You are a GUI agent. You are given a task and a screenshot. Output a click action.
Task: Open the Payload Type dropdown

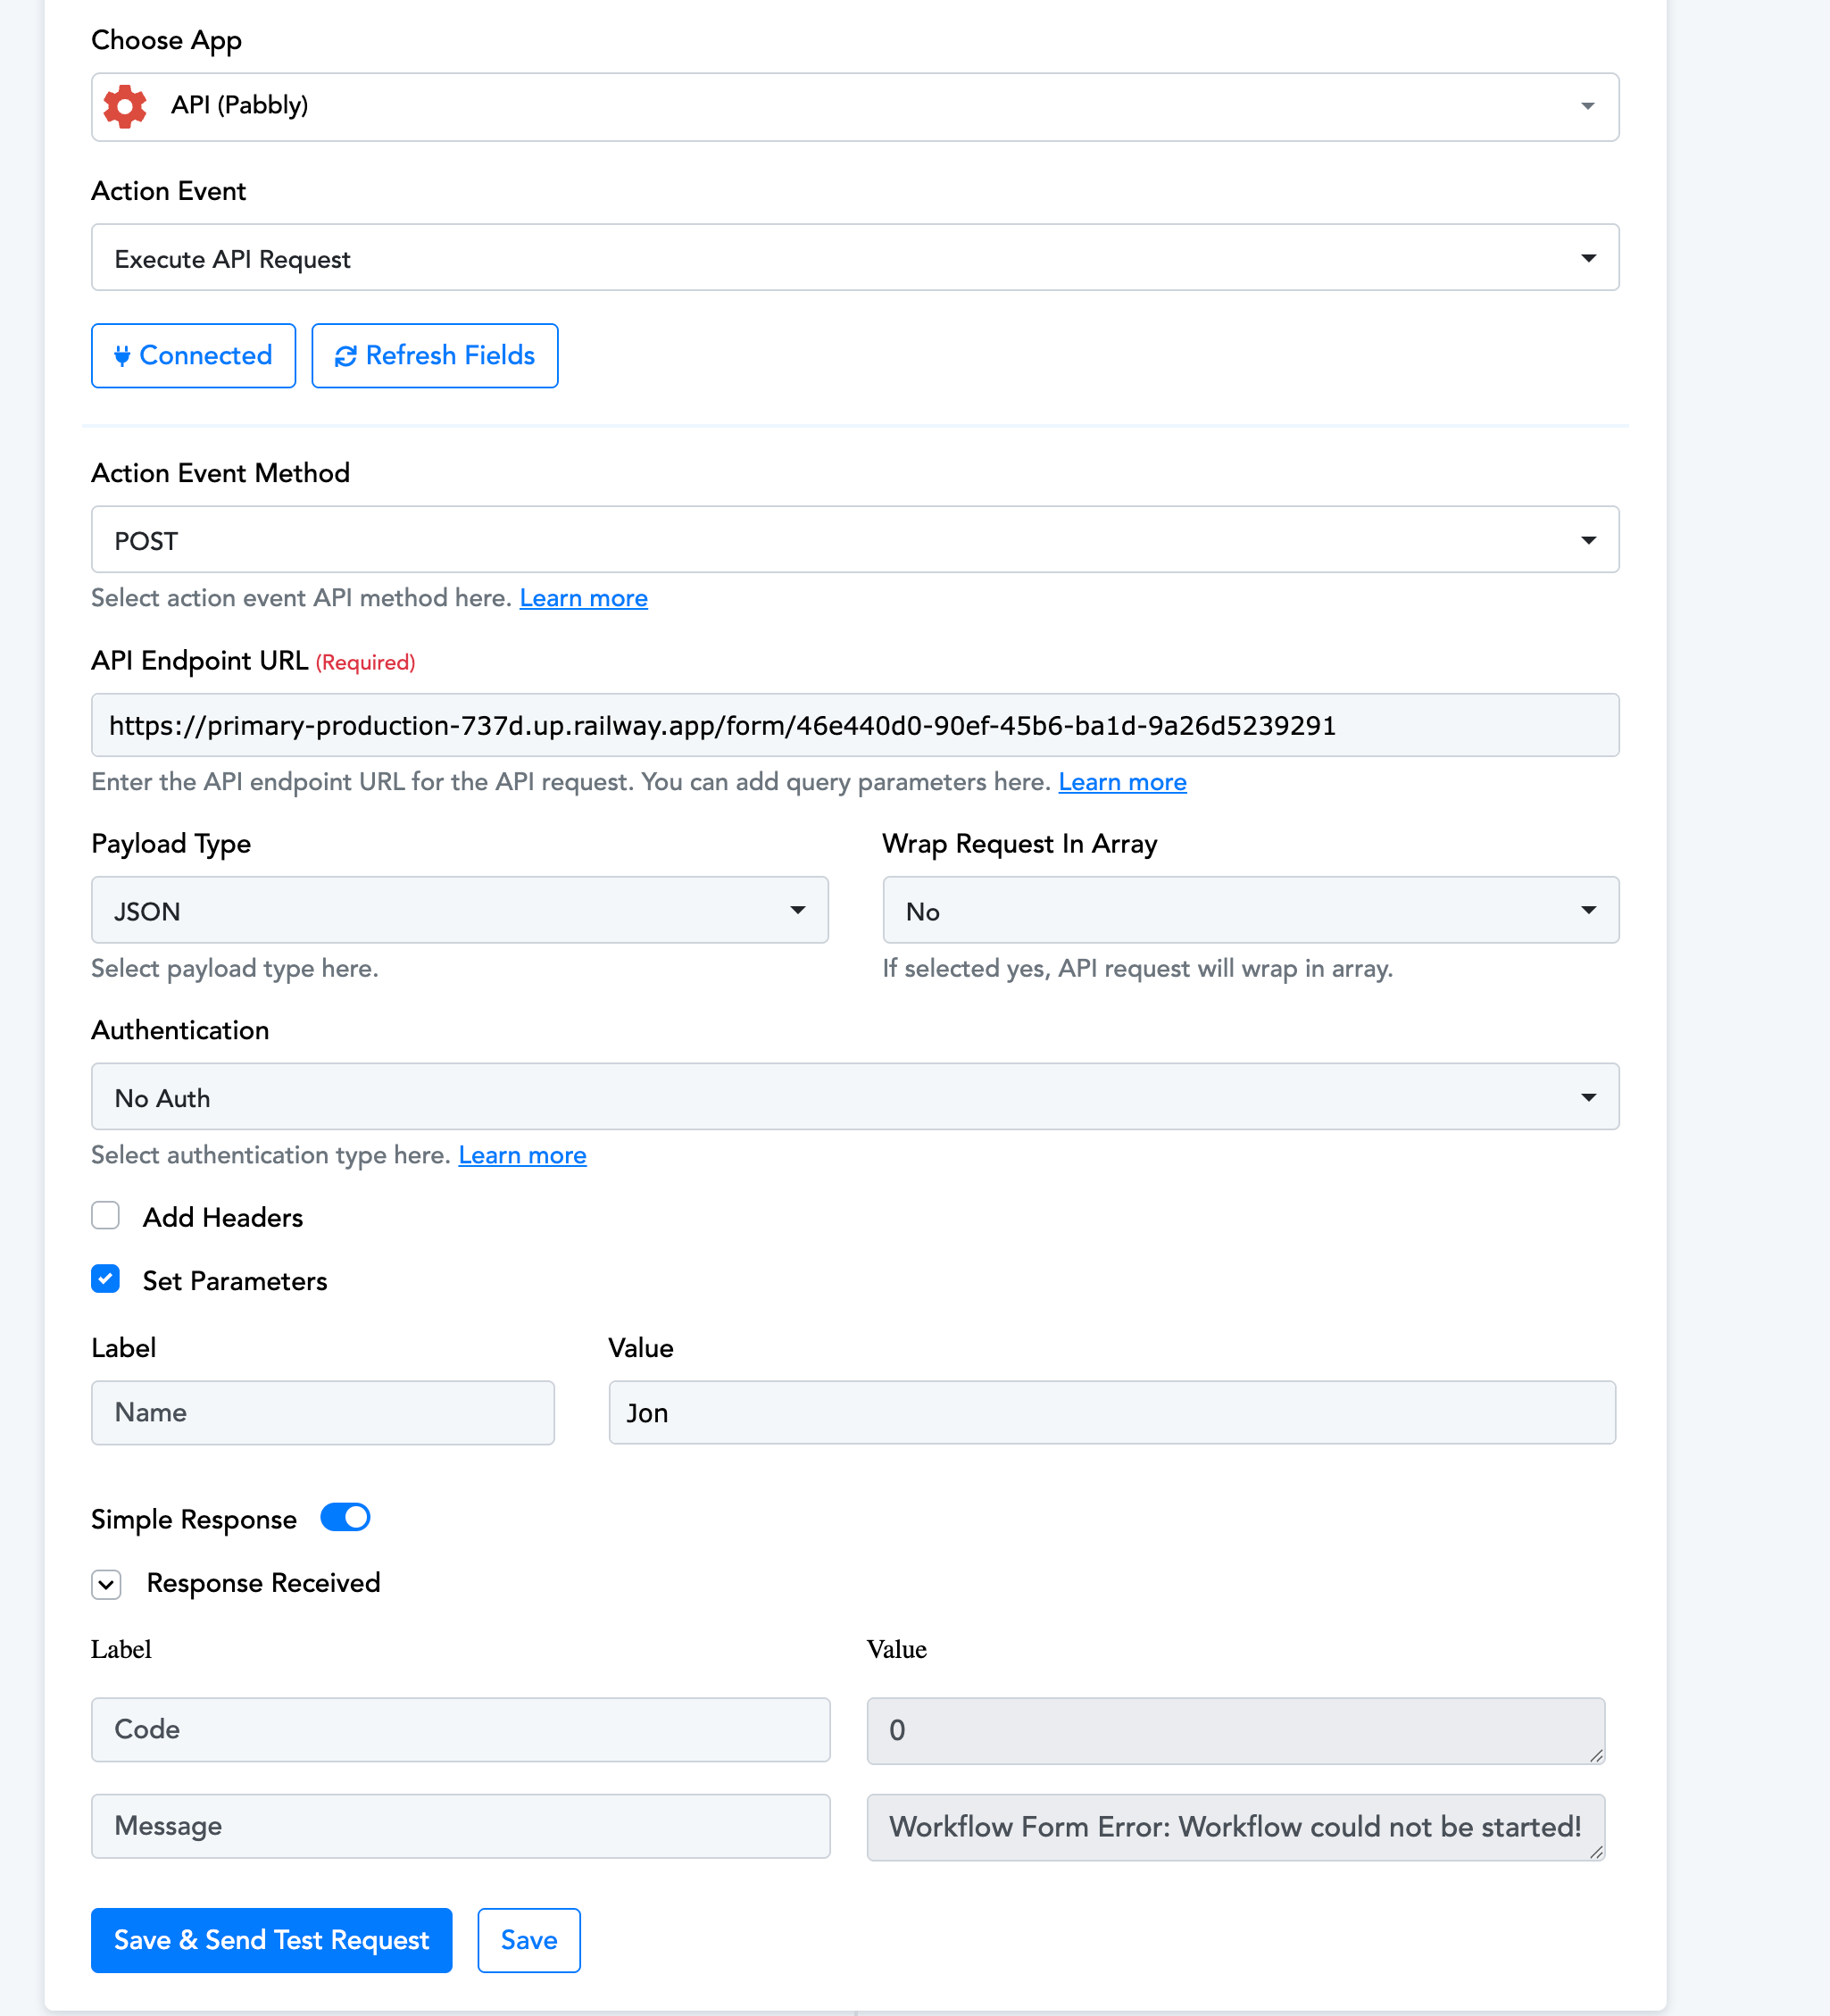(x=459, y=910)
